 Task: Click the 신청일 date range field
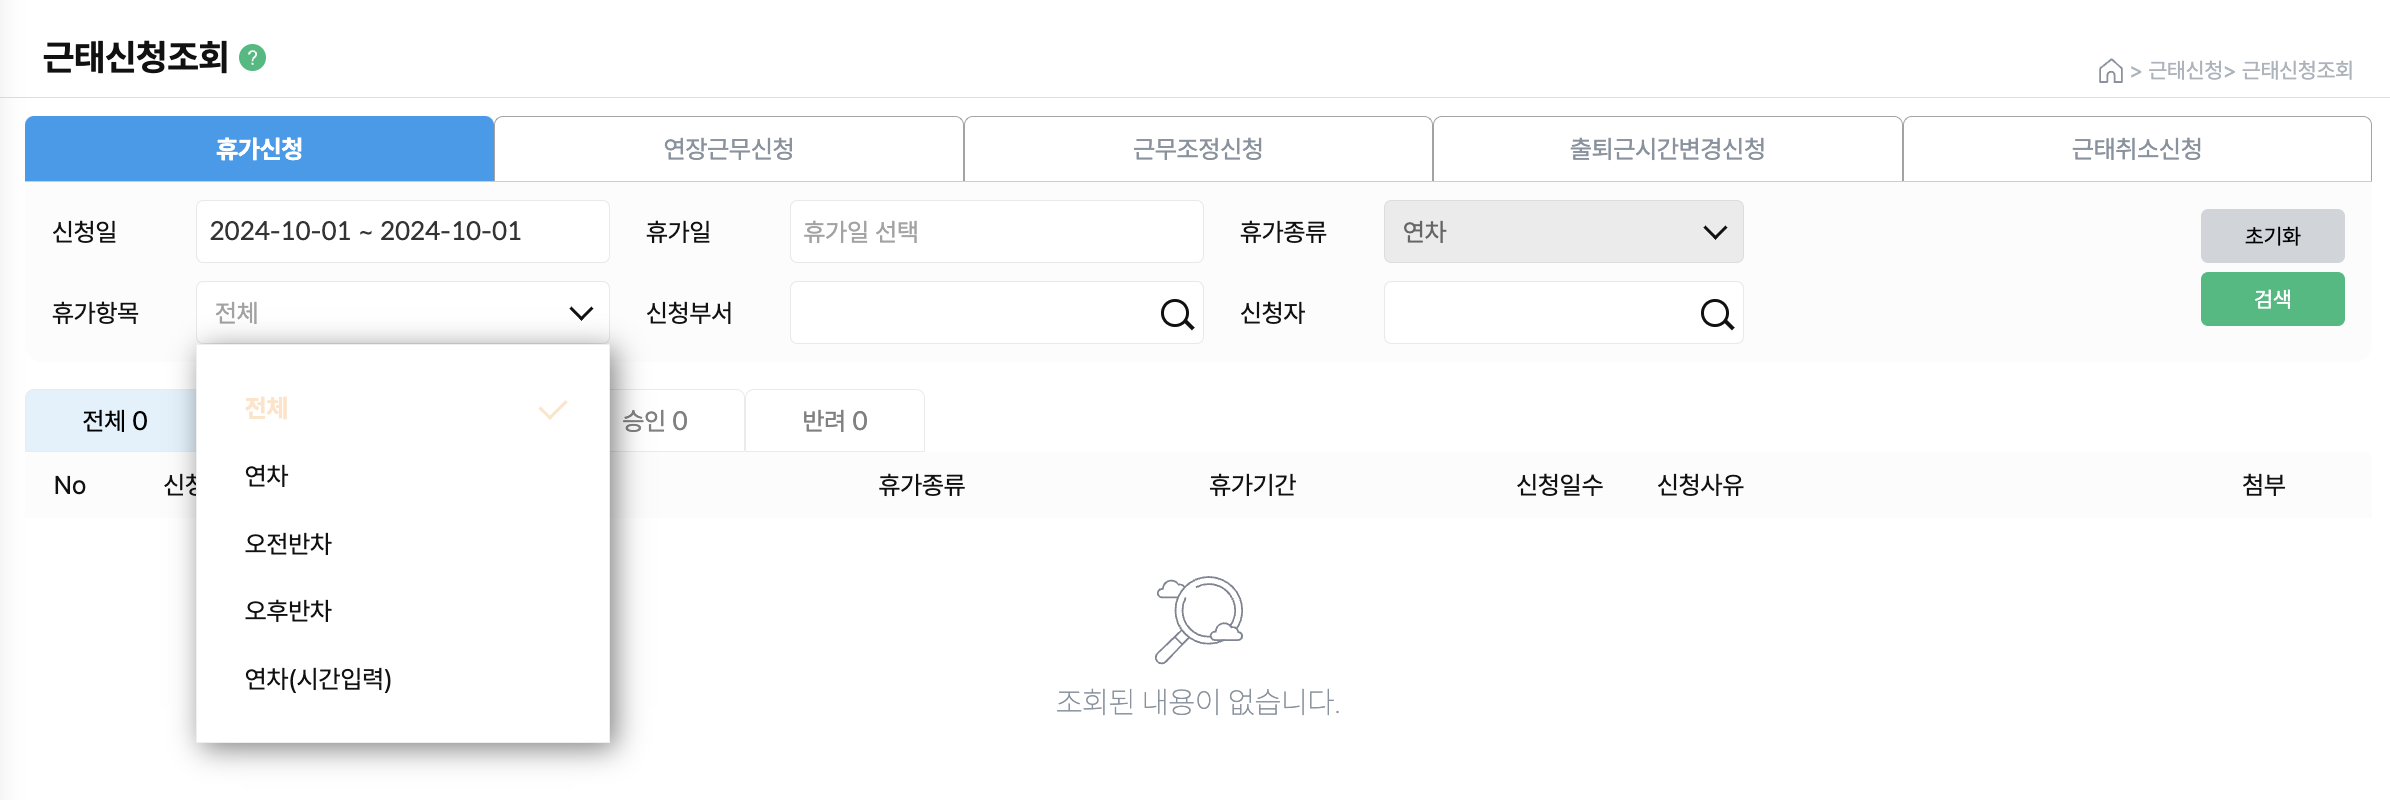(x=402, y=232)
